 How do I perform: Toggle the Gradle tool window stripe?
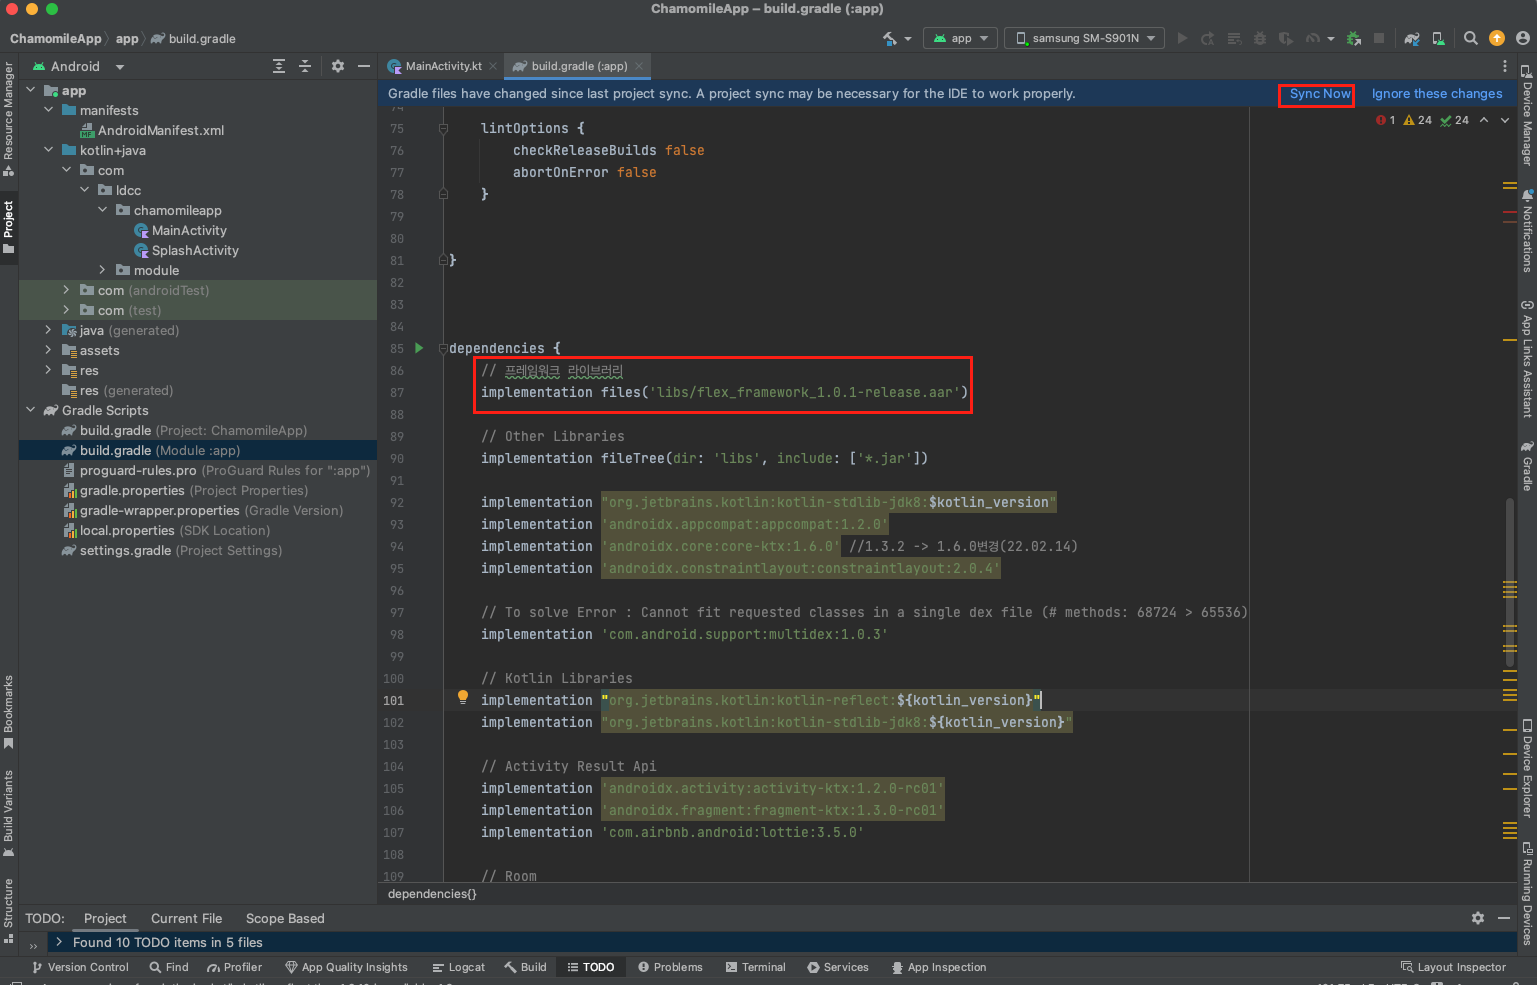1527,467
